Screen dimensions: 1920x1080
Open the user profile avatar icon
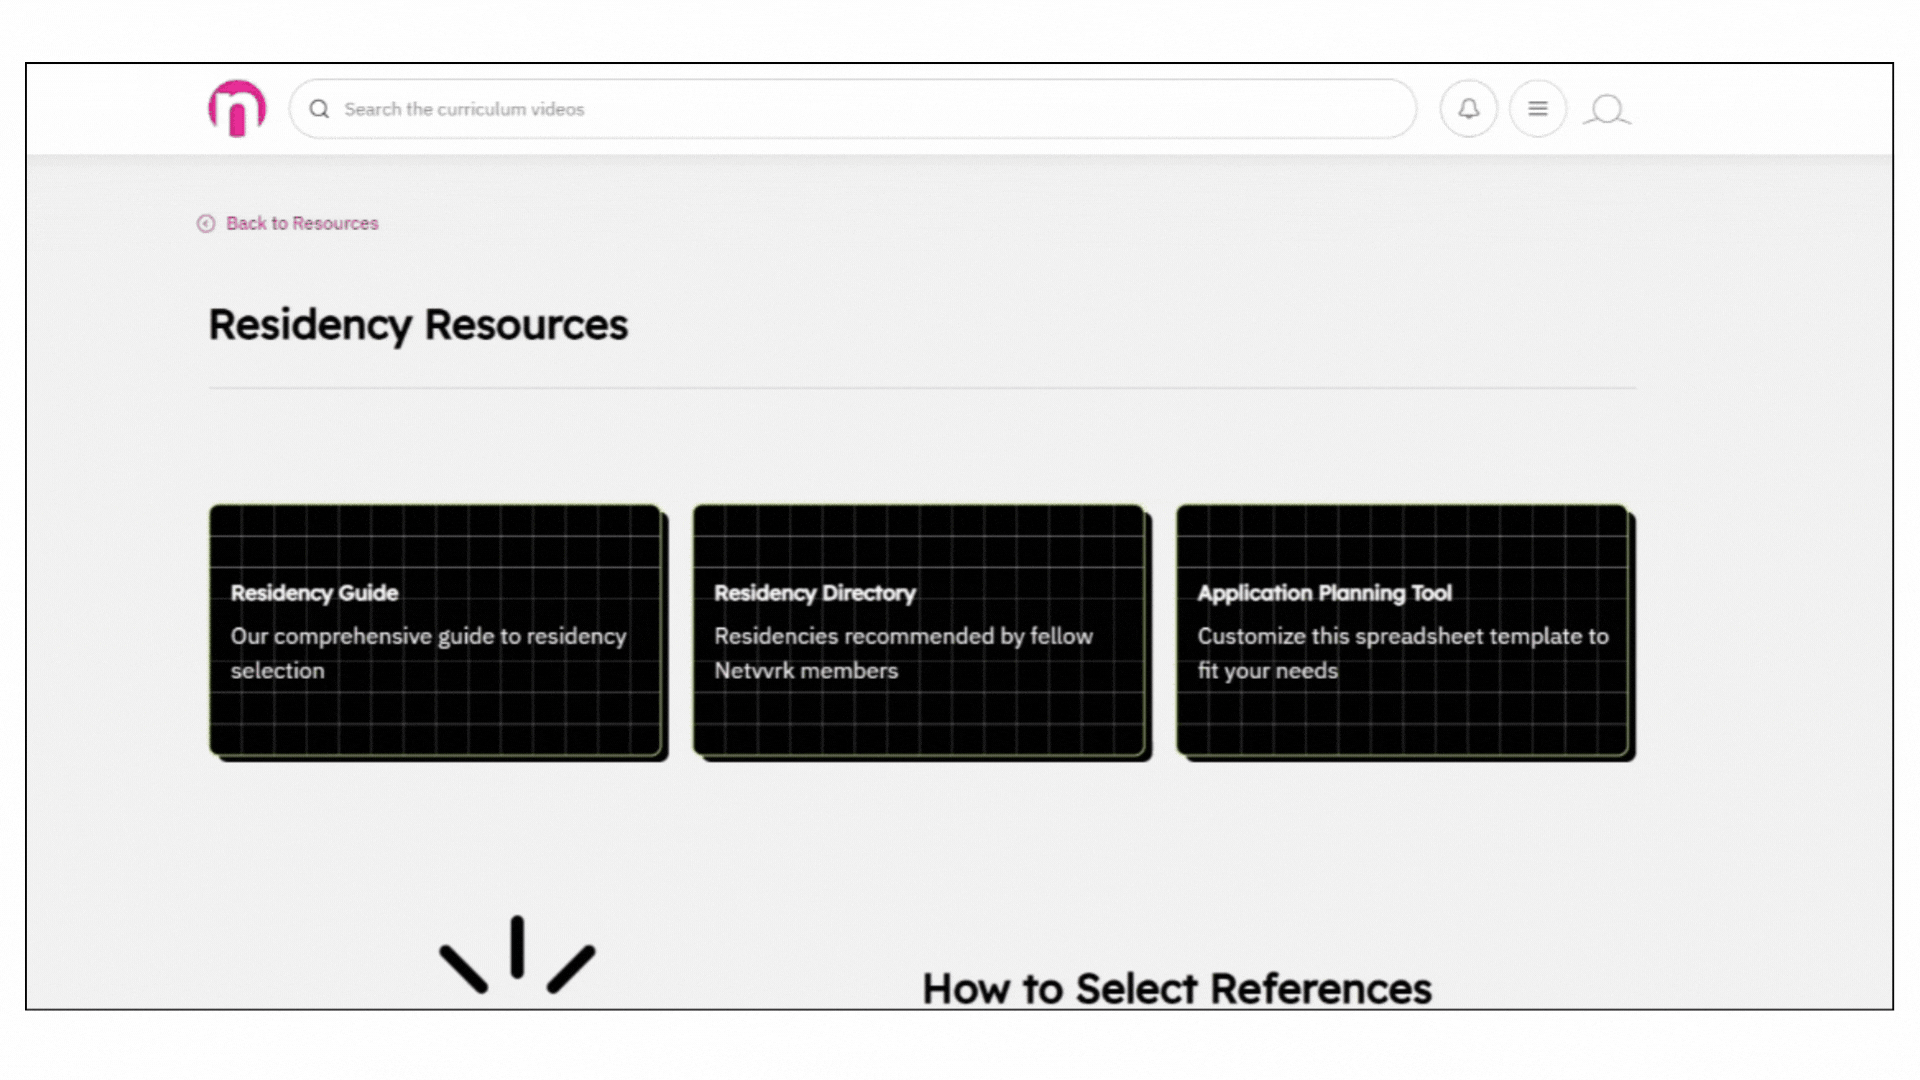(x=1607, y=109)
